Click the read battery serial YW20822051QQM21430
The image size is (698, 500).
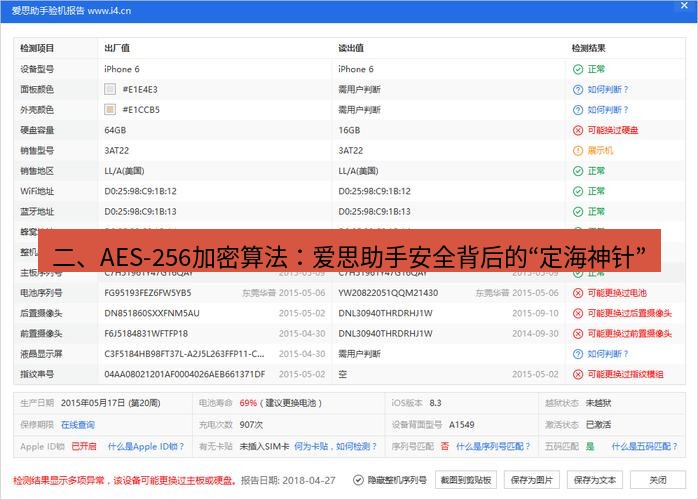coord(388,293)
